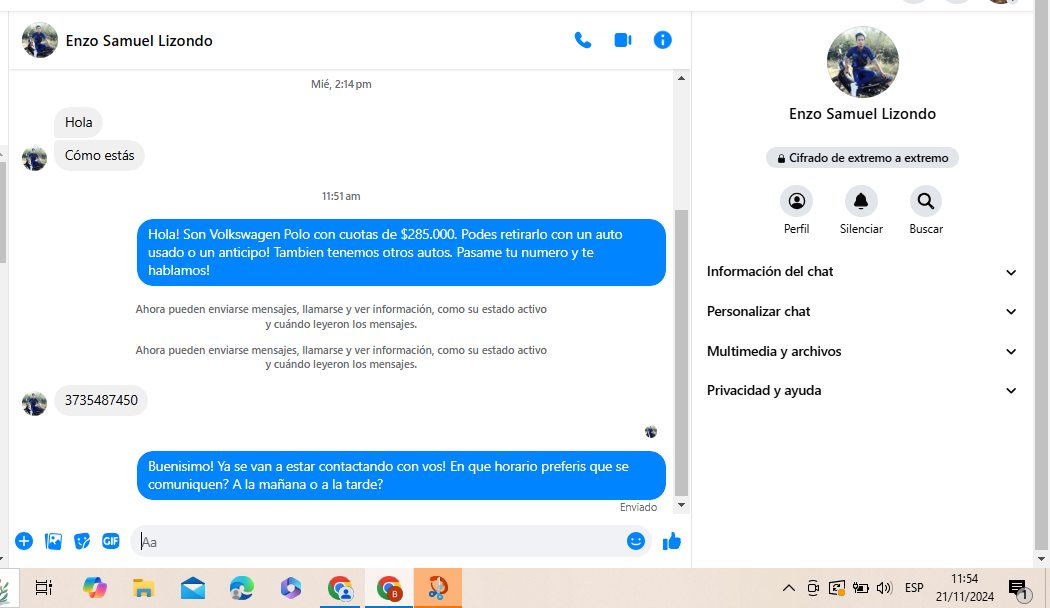This screenshot has height=608, width=1050.
Task: Expand Información del chat section
Action: point(862,272)
